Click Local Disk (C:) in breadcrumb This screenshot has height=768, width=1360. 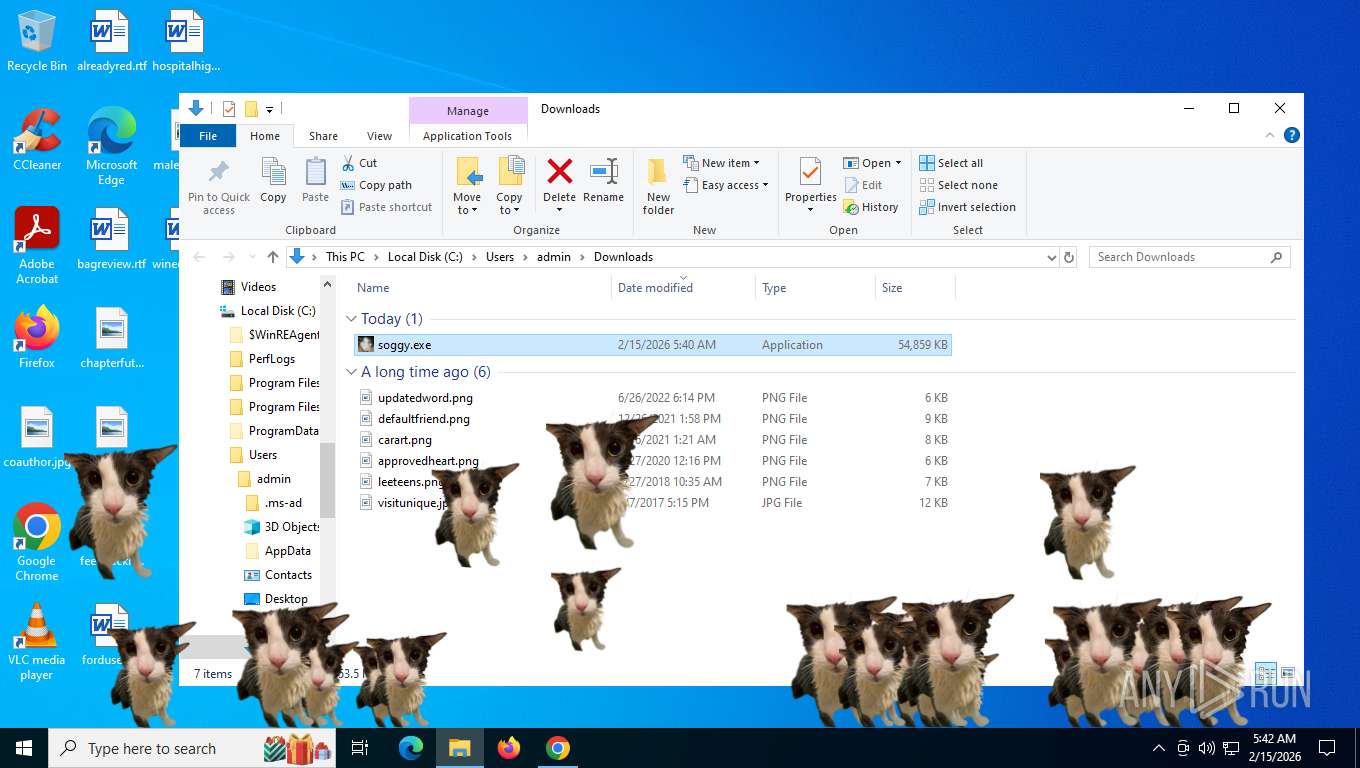pos(425,257)
